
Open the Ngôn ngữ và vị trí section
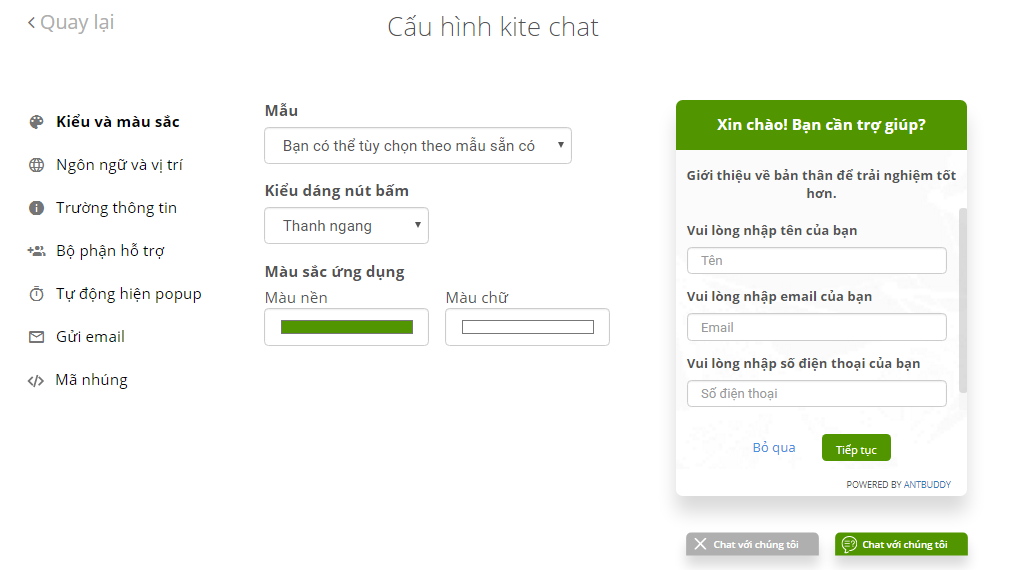(x=119, y=165)
